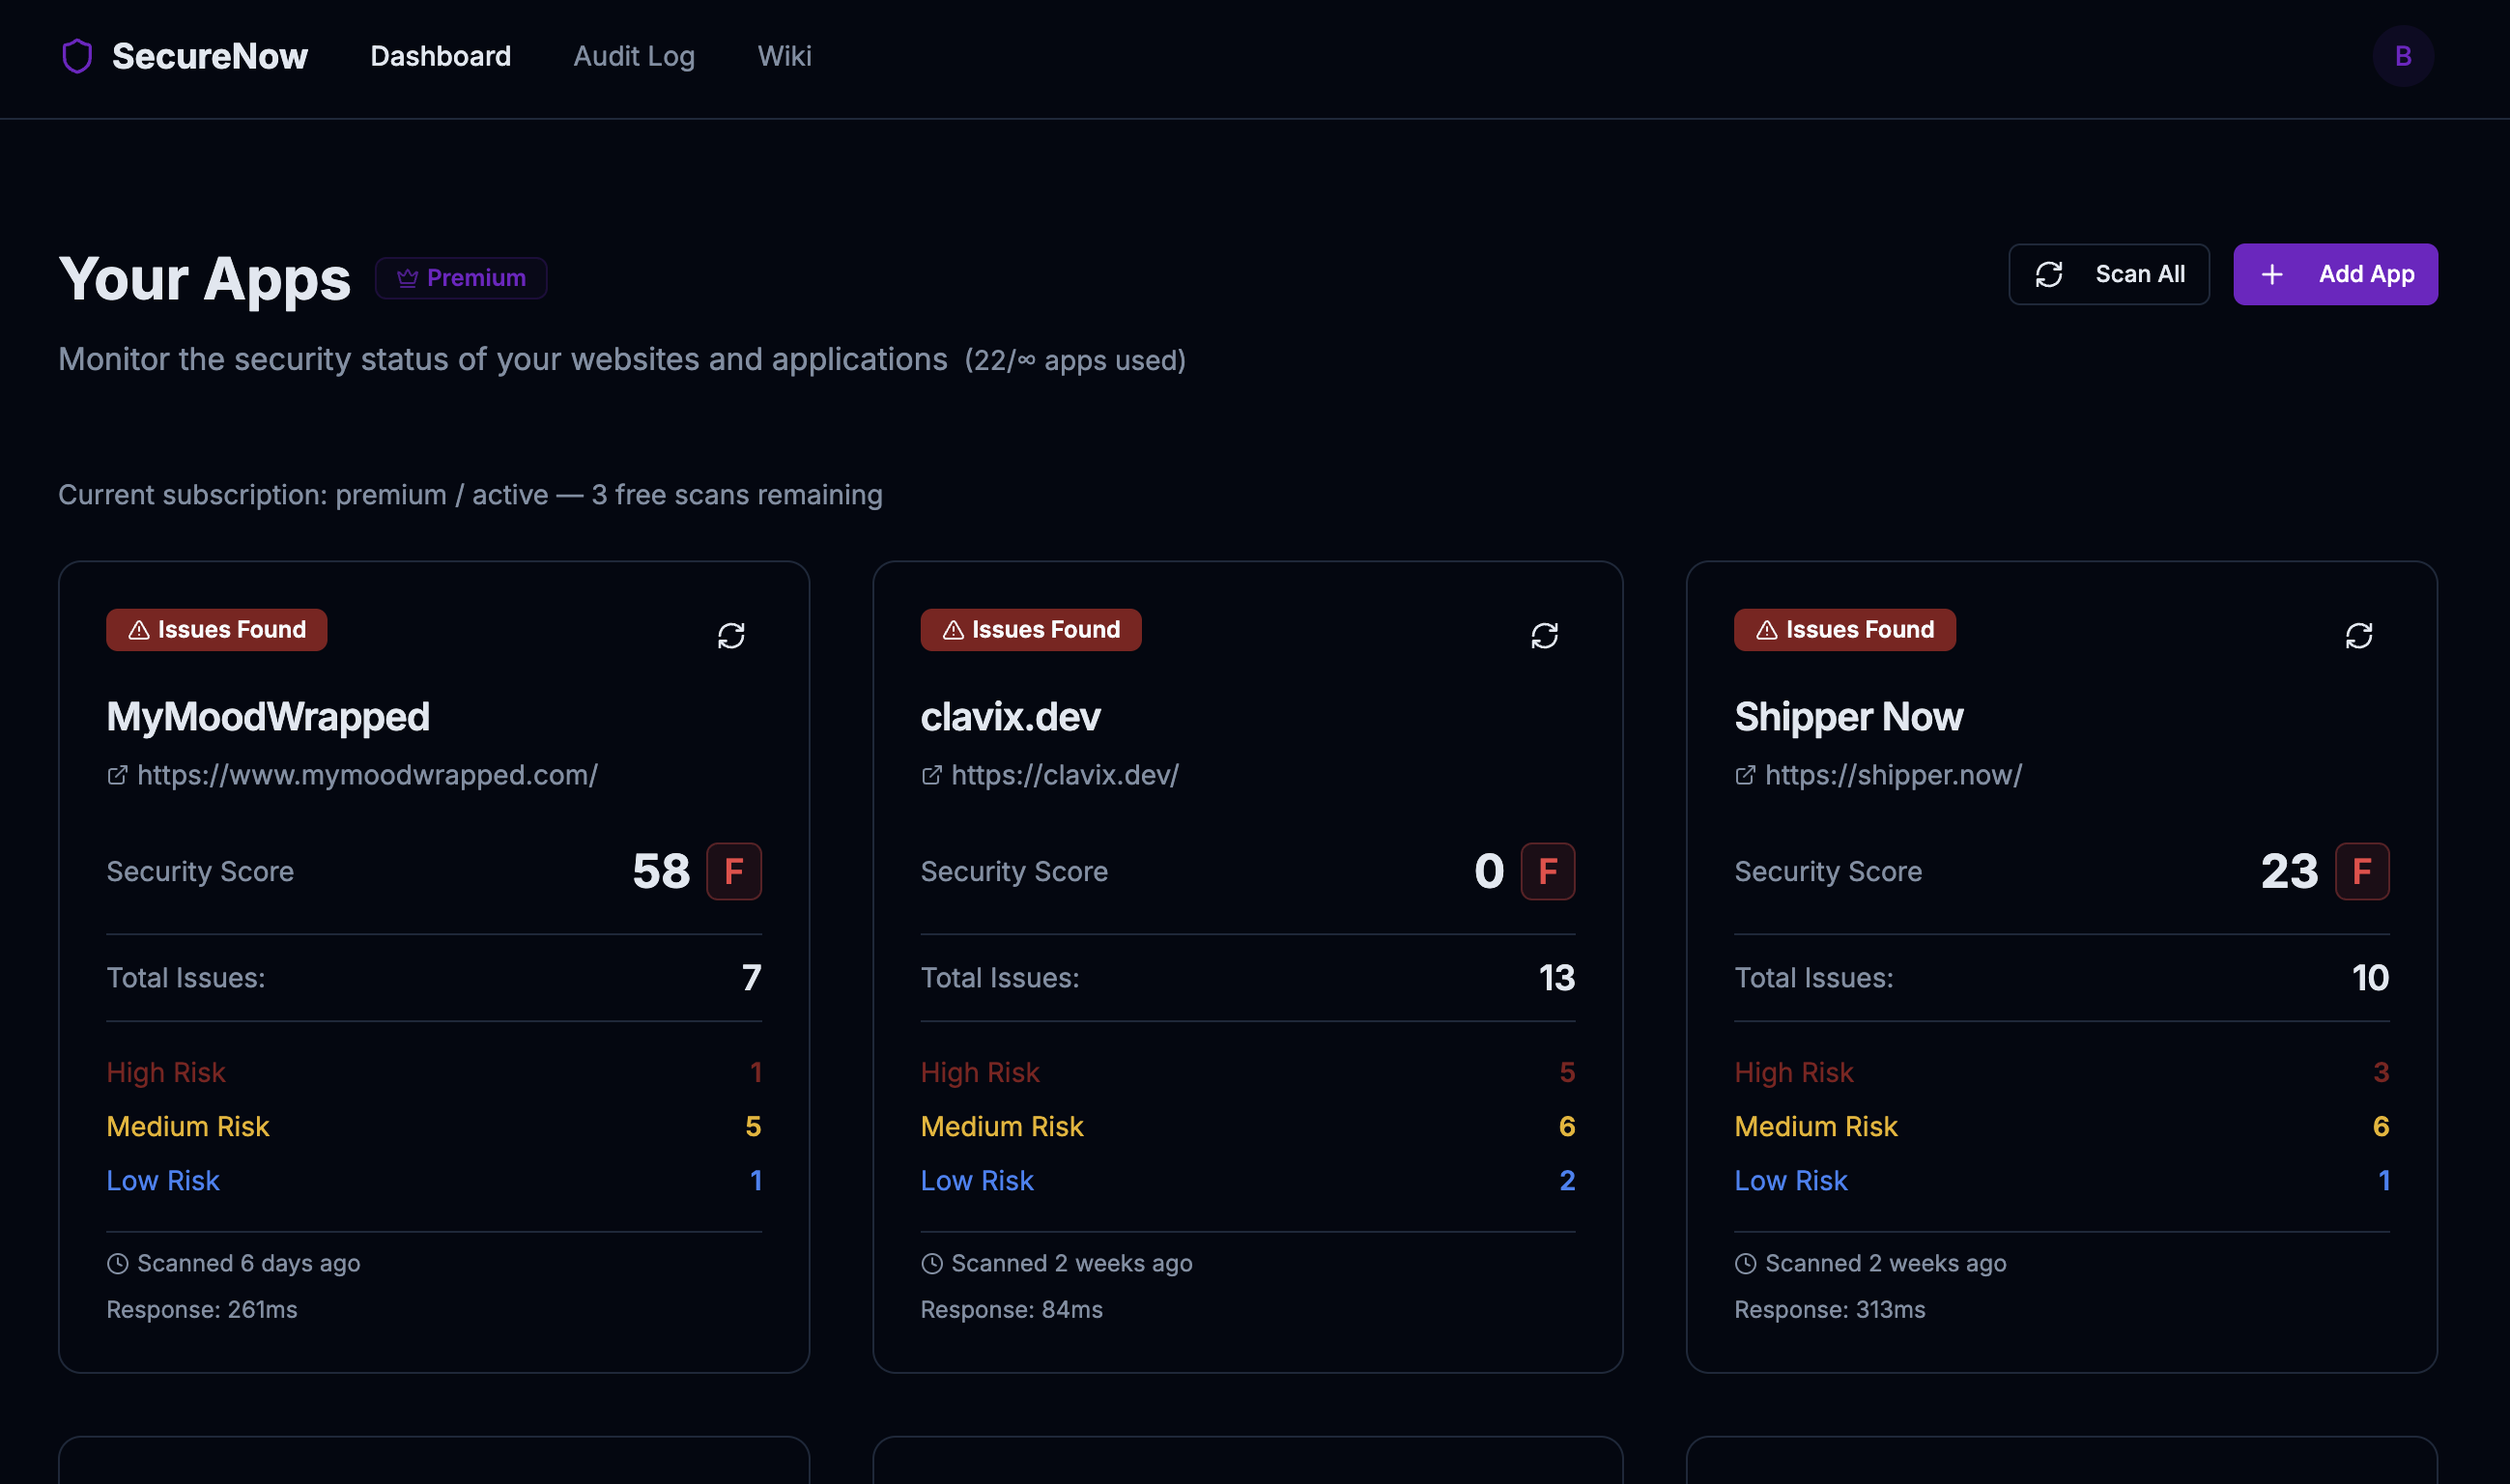Open the https://clavix.dev/ link
The width and height of the screenshot is (2510, 1484).
click(1064, 775)
